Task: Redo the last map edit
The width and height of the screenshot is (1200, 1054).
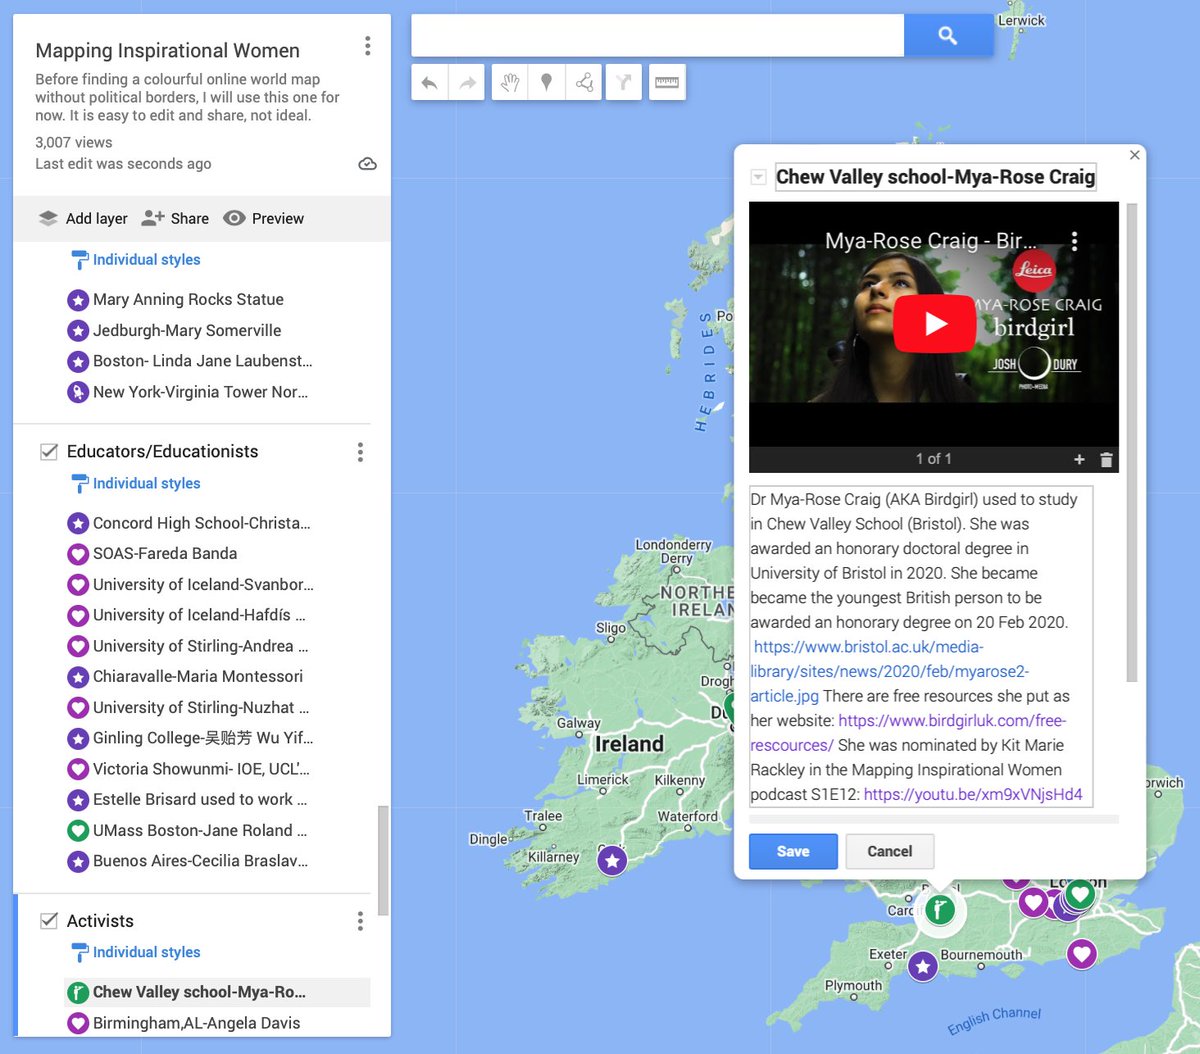Action: [468, 82]
